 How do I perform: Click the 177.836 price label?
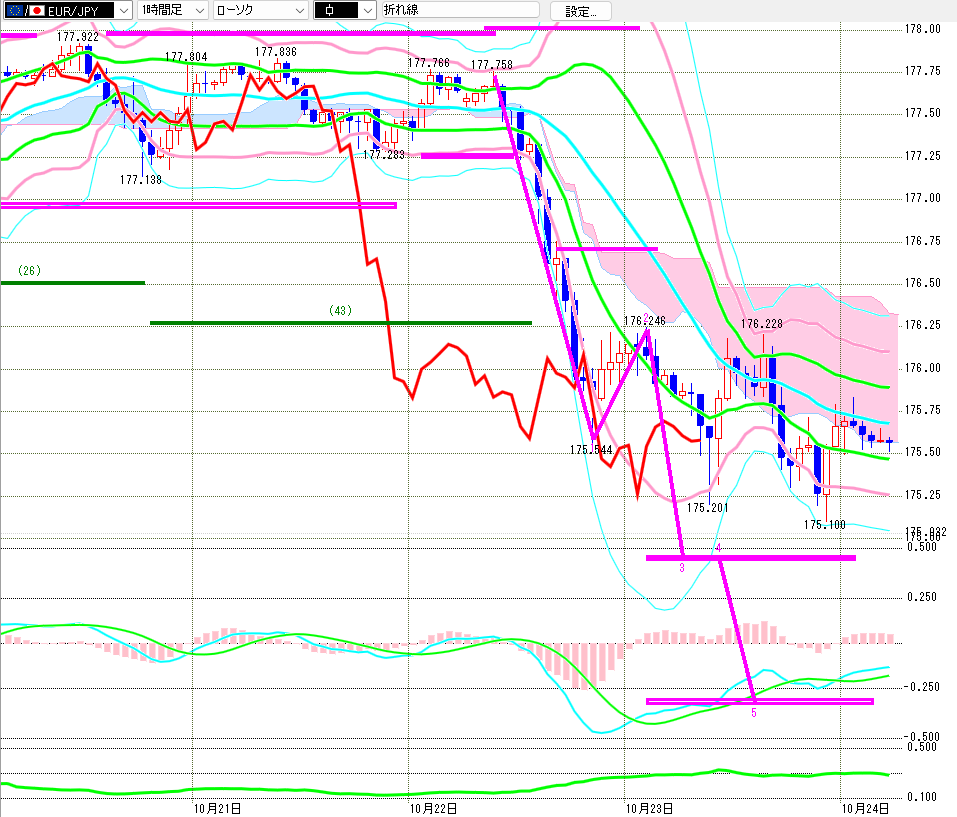[276, 52]
